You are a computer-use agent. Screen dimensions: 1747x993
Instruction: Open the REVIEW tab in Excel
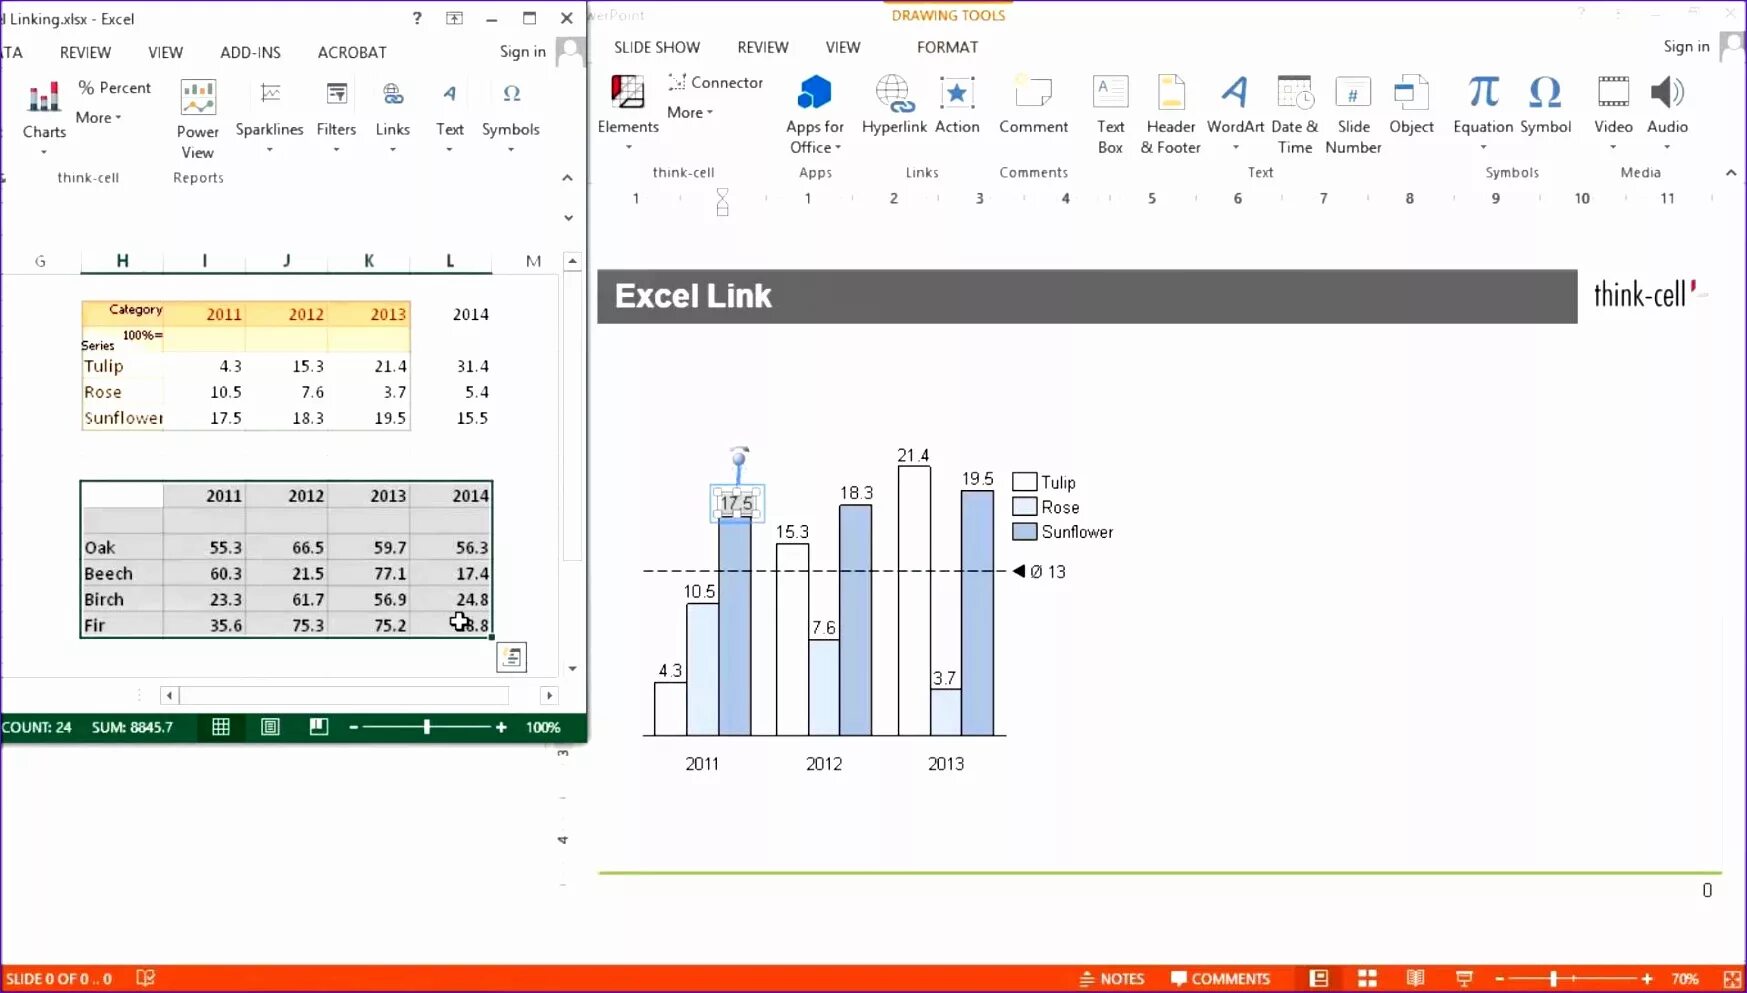point(85,52)
